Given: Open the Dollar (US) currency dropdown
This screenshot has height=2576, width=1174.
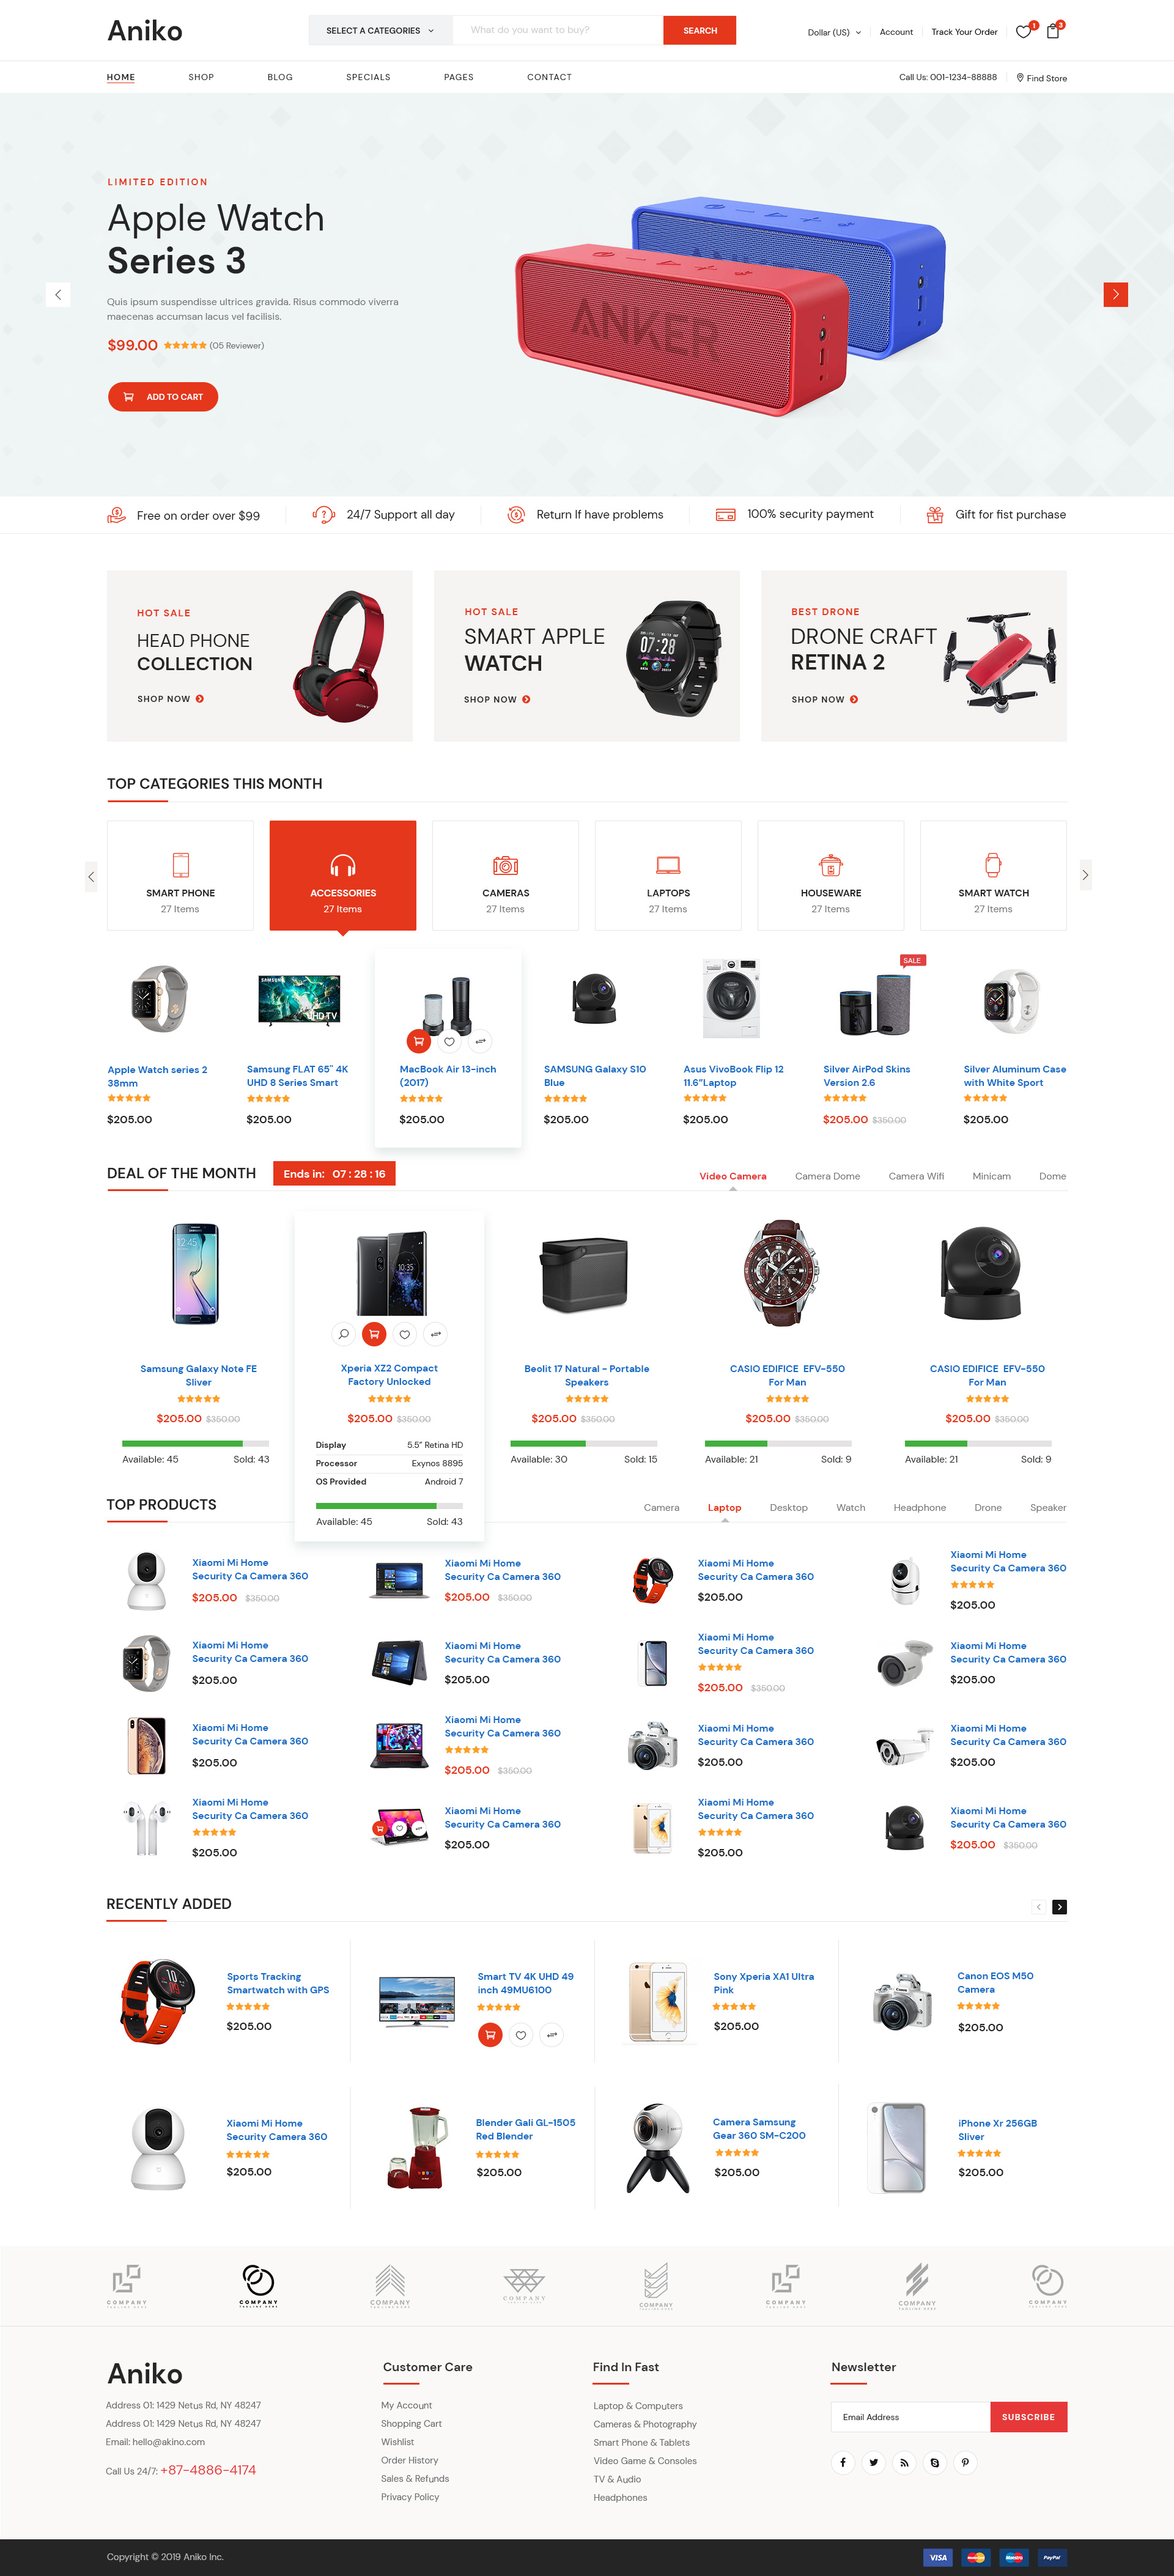Looking at the screenshot, I should coord(834,32).
